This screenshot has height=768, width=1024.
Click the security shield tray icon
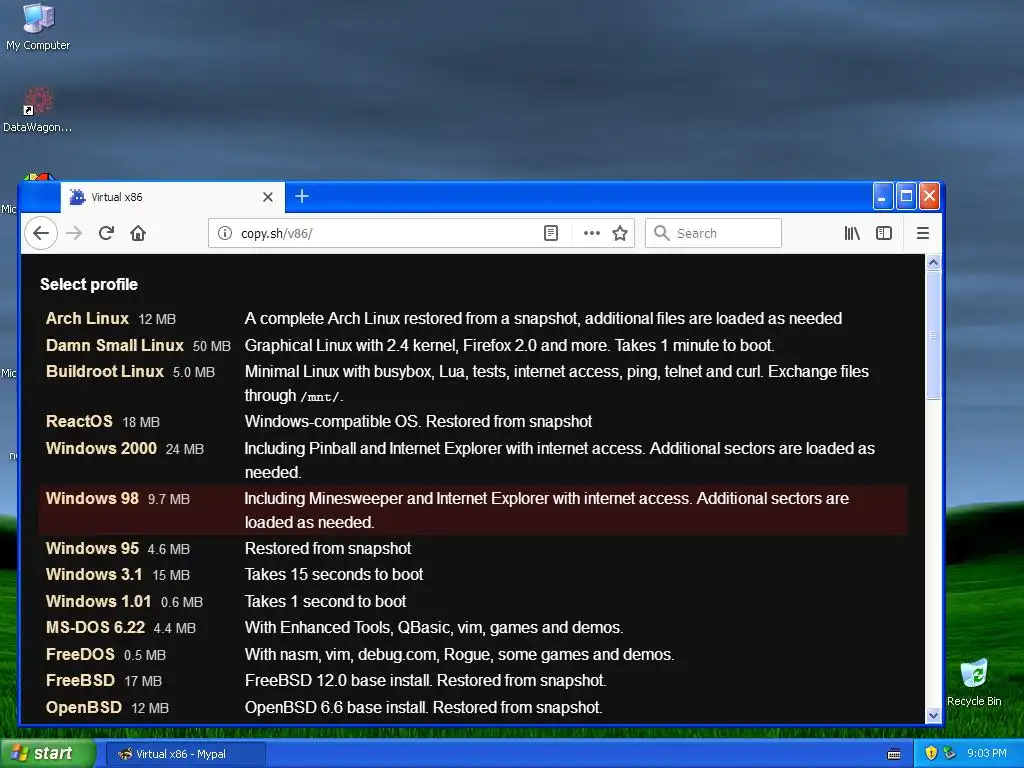931,754
